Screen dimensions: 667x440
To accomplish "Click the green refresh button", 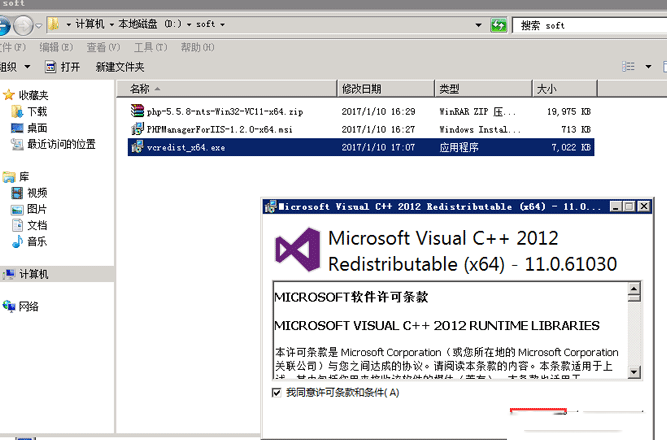I will 499,25.
